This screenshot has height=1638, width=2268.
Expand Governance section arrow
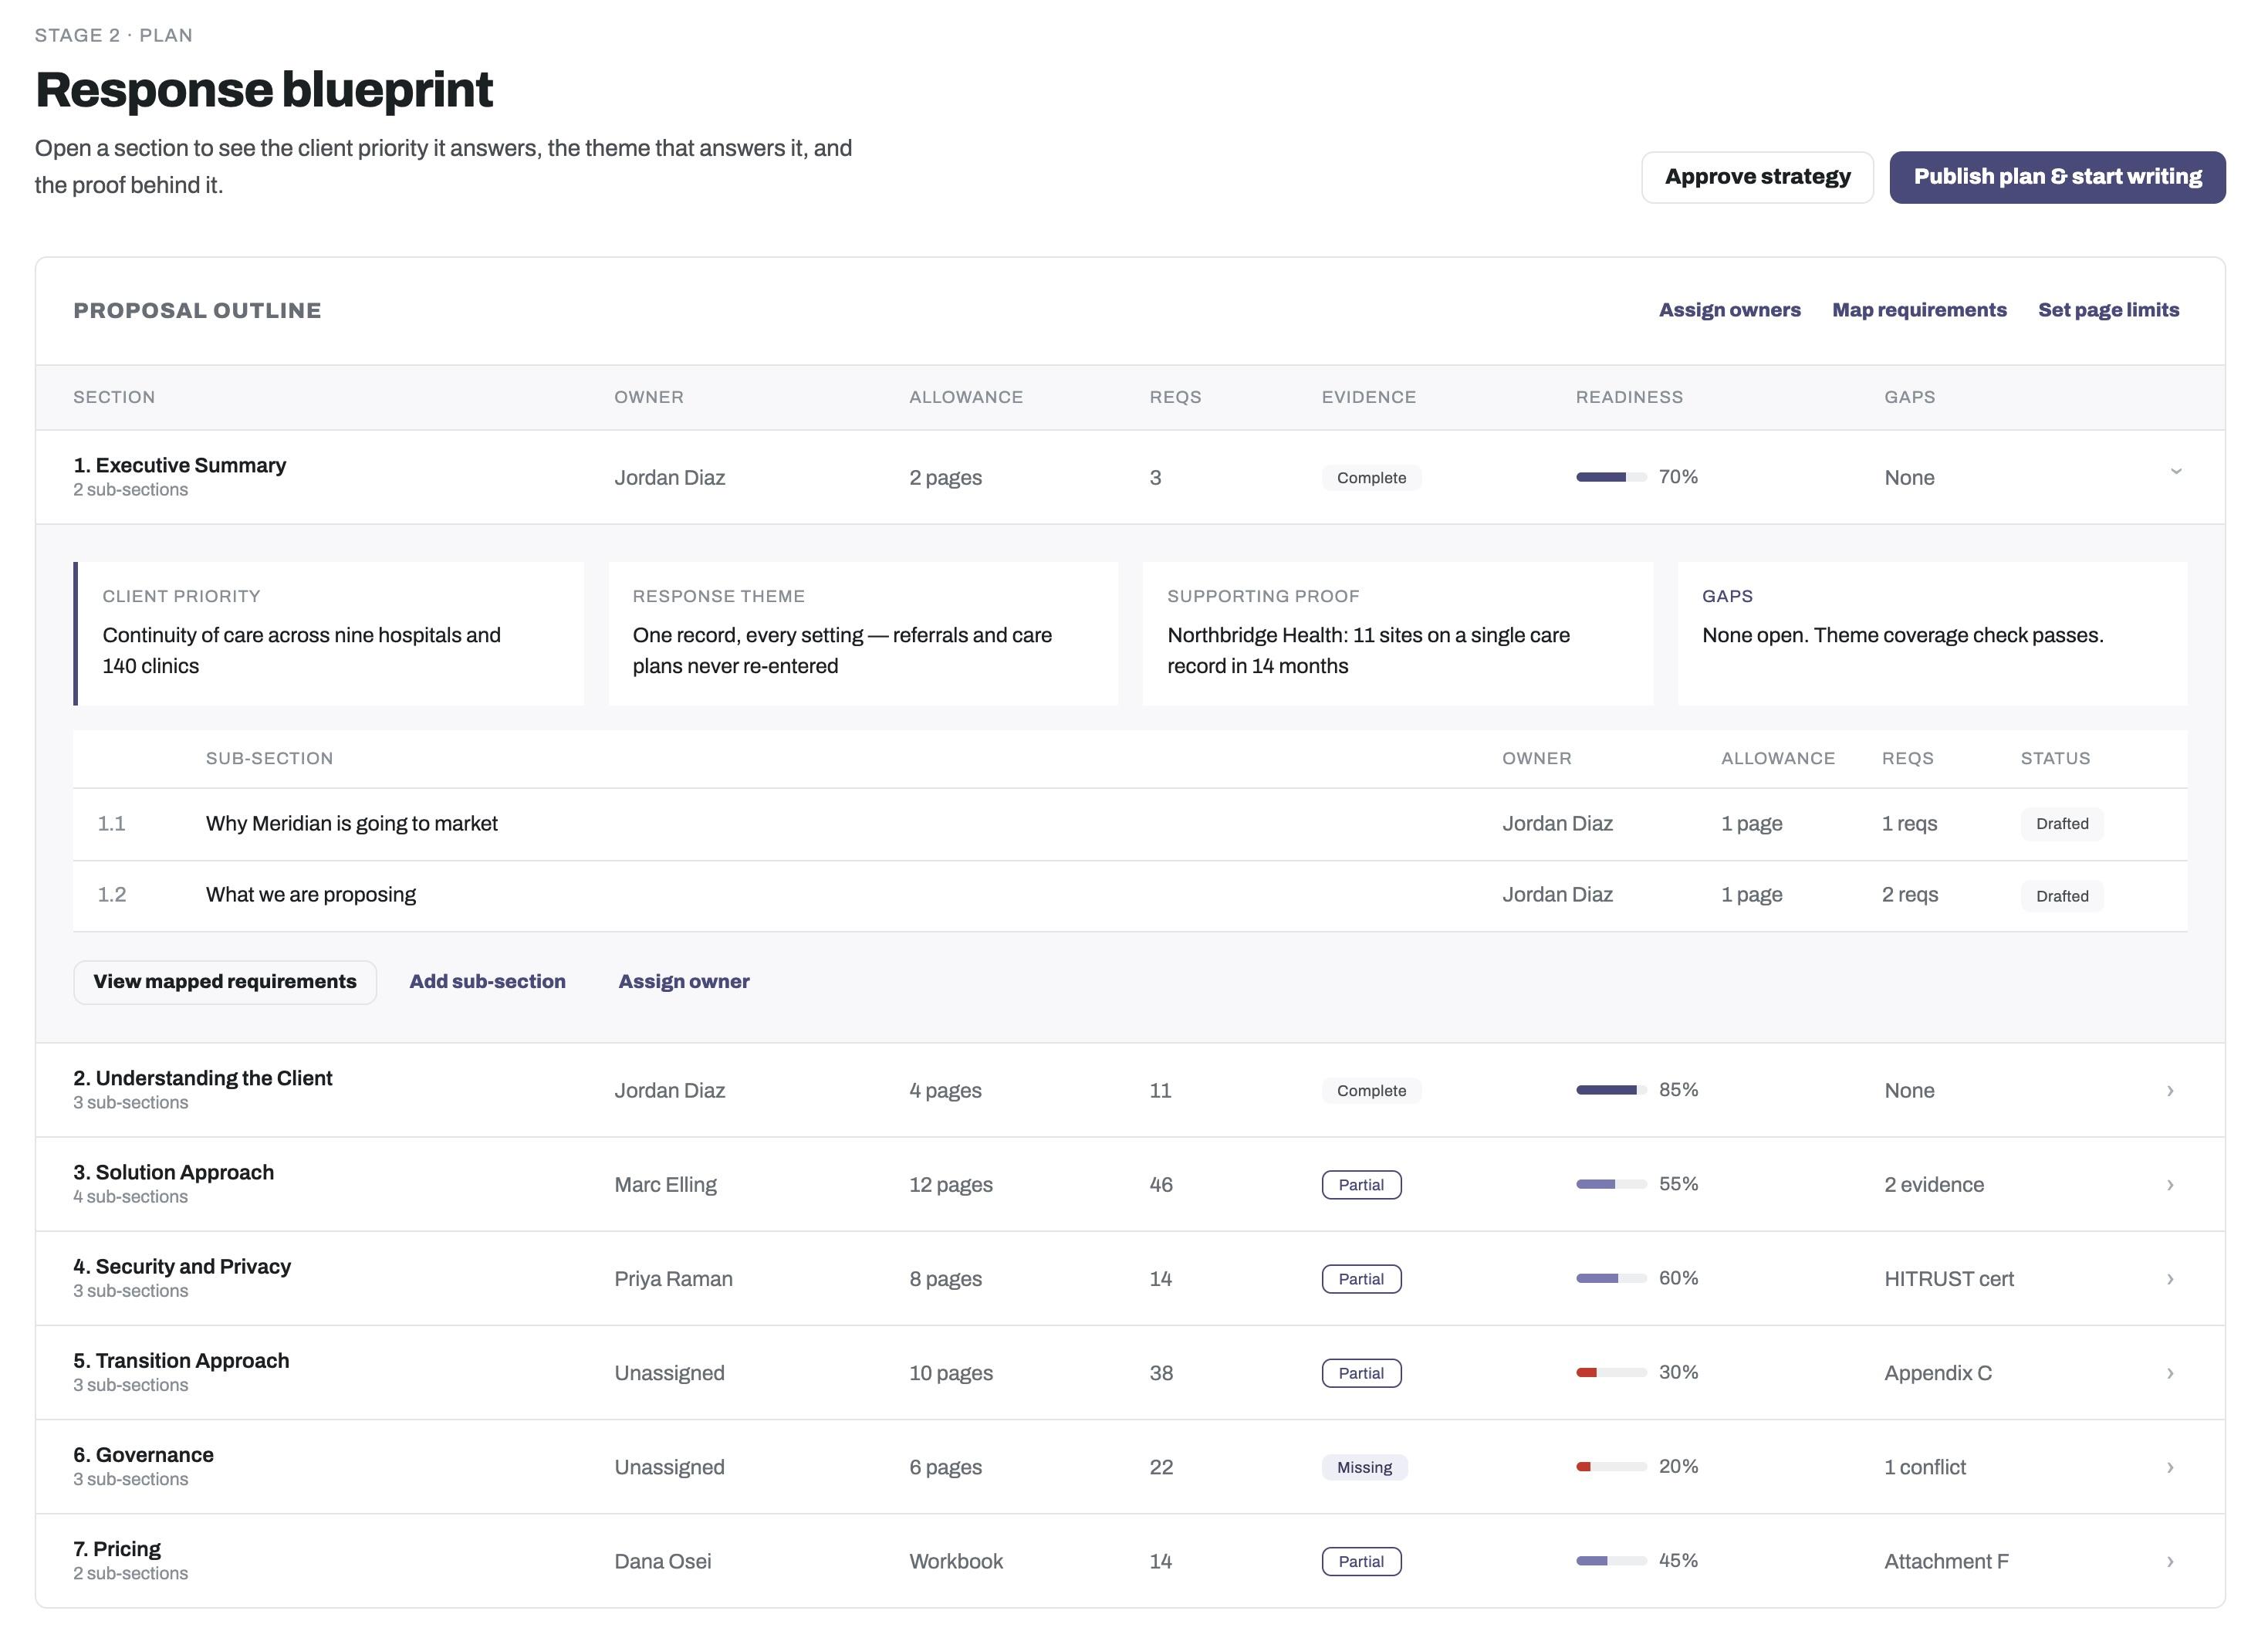[x=2170, y=1467]
